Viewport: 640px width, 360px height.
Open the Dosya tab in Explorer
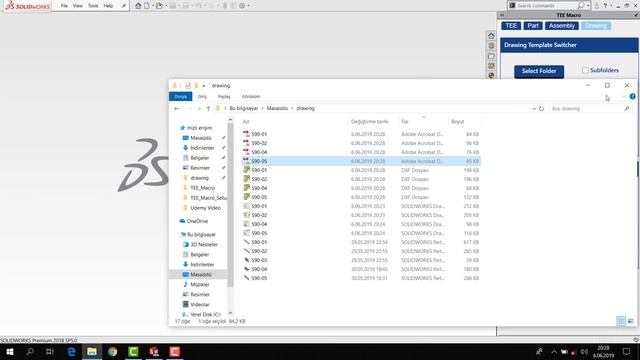click(180, 96)
